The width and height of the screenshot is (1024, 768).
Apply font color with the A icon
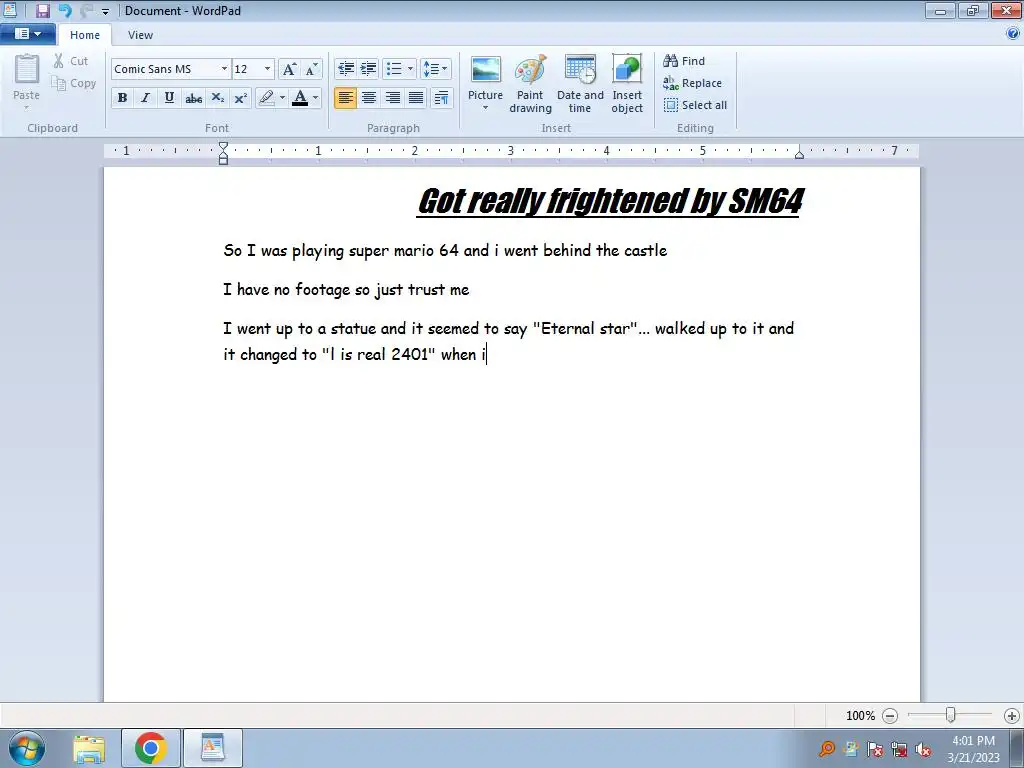point(300,98)
